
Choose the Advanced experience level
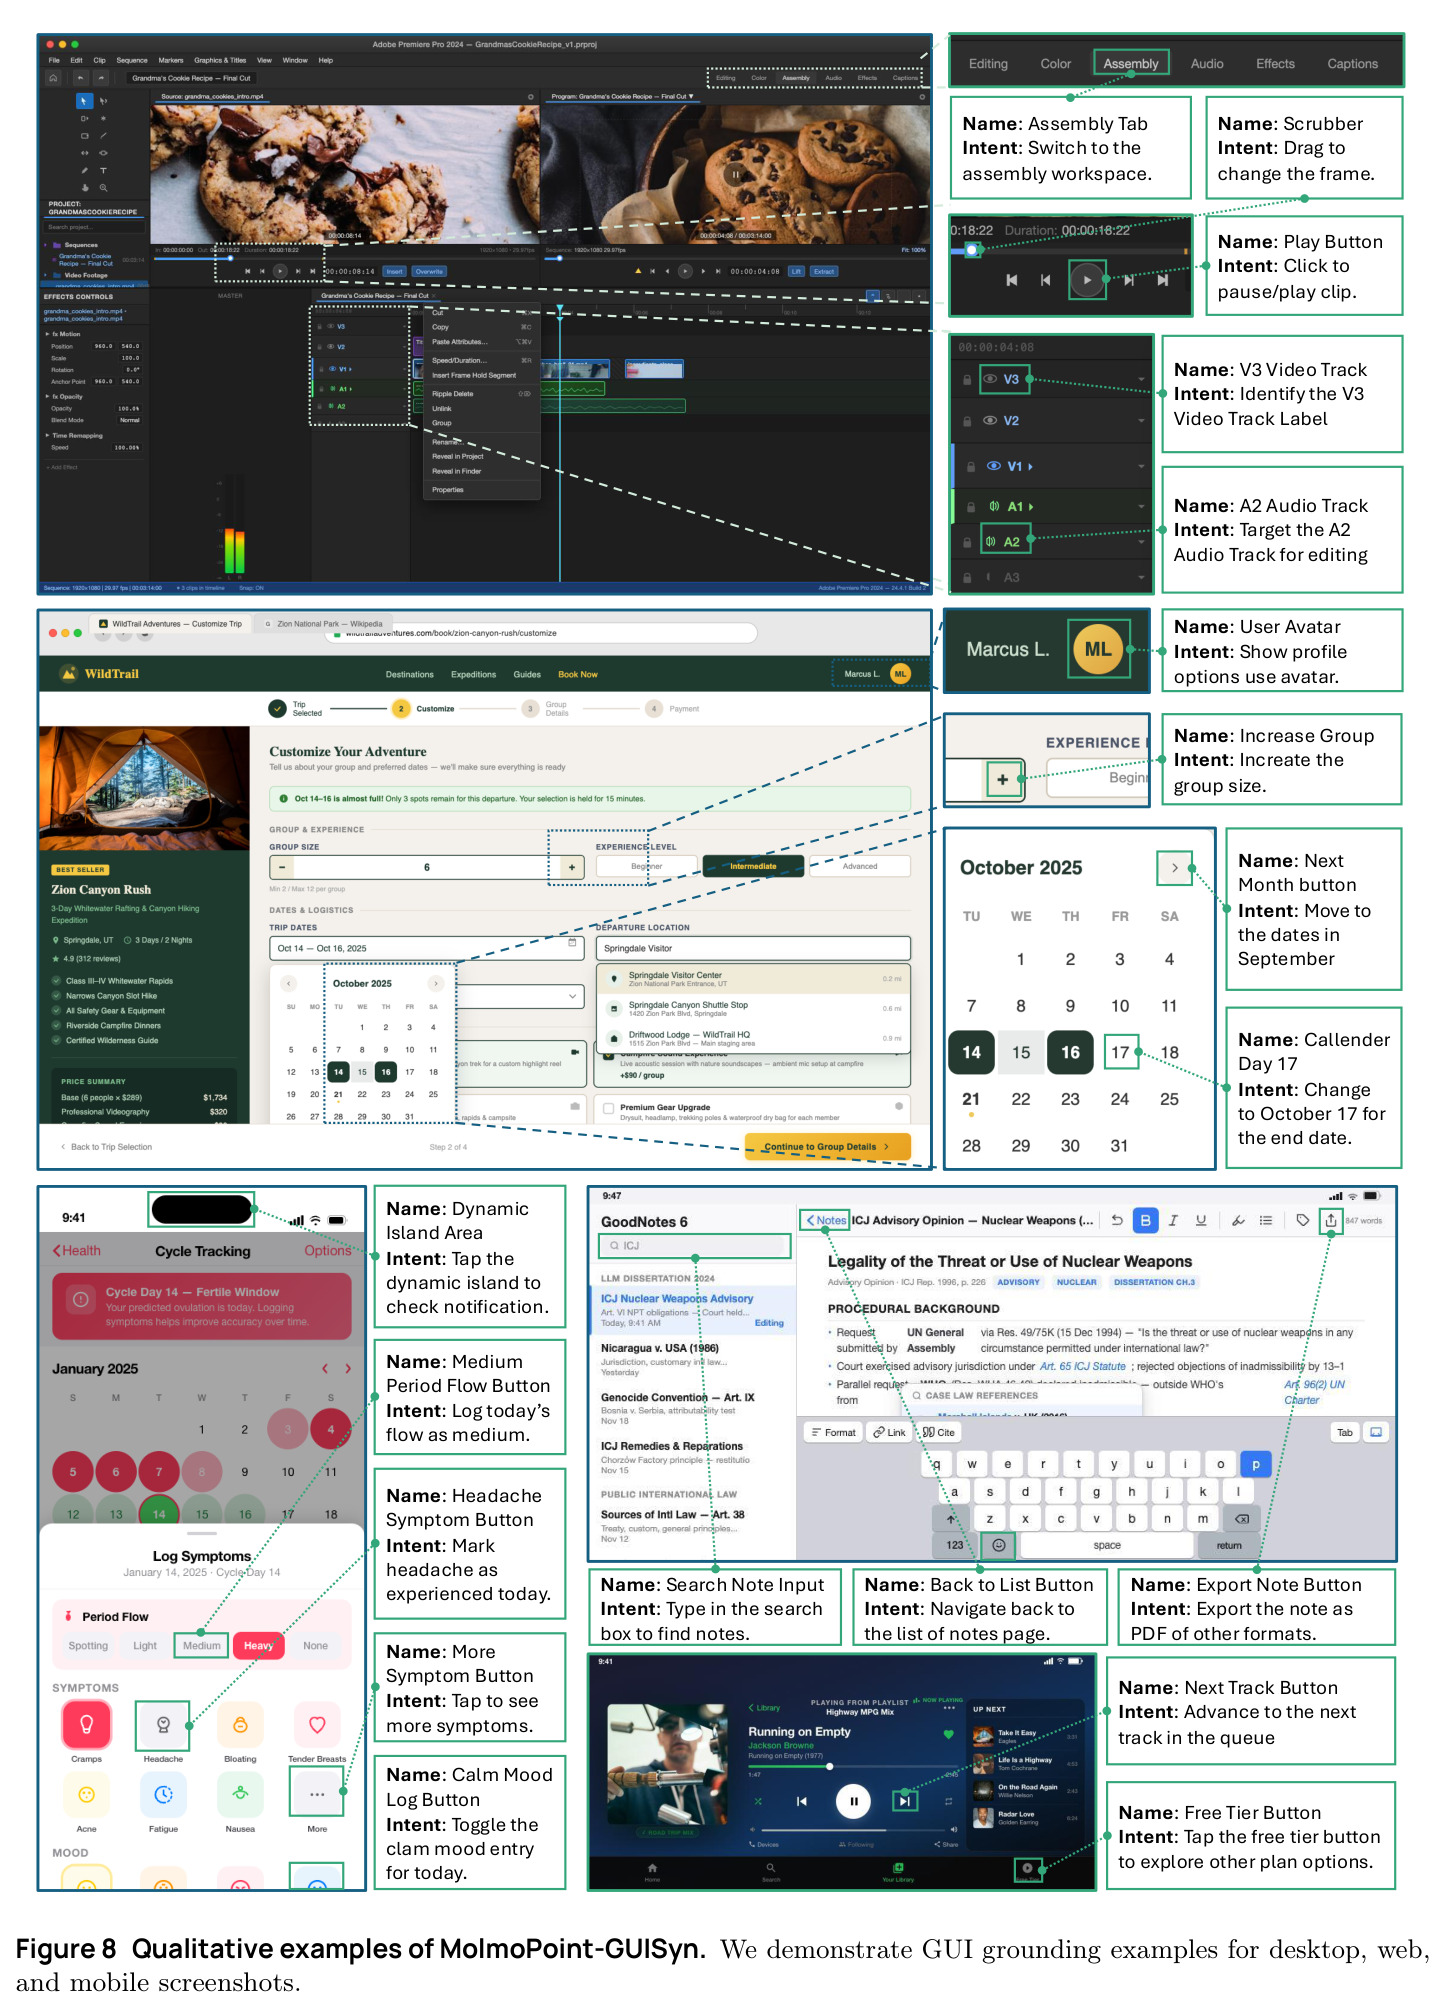pos(860,866)
